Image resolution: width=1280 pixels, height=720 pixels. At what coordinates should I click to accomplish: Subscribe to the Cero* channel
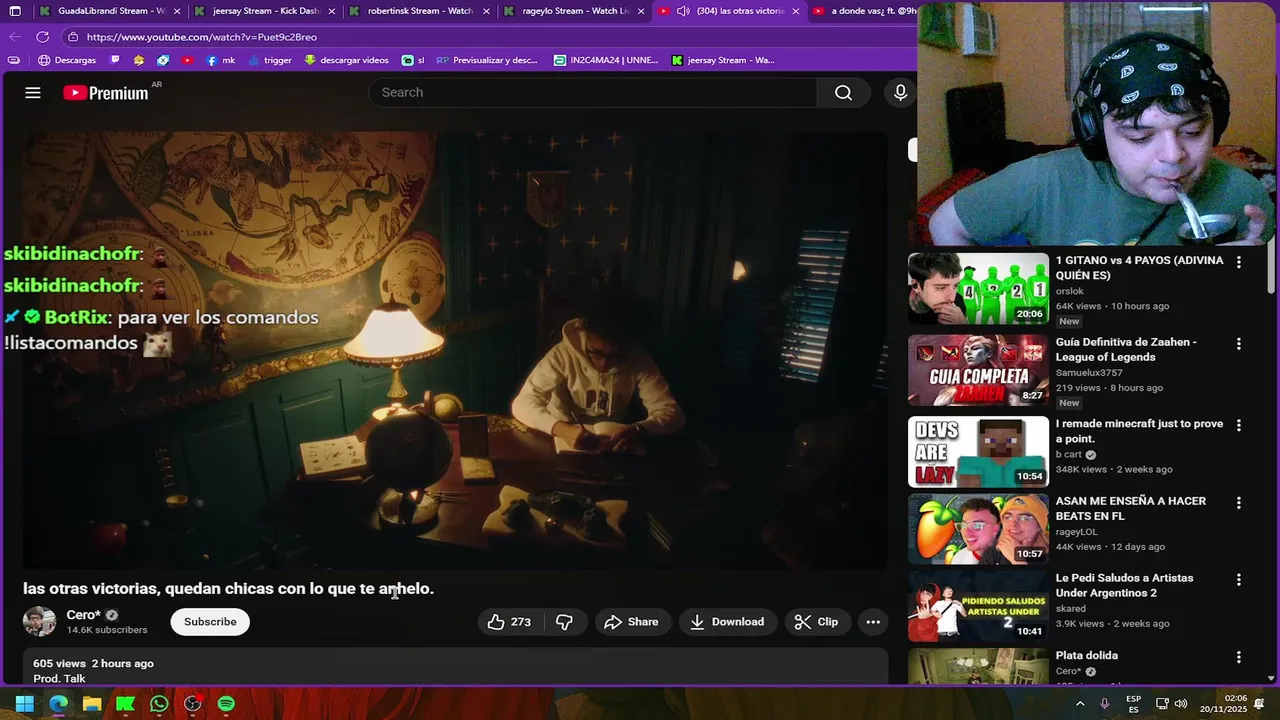coord(210,622)
